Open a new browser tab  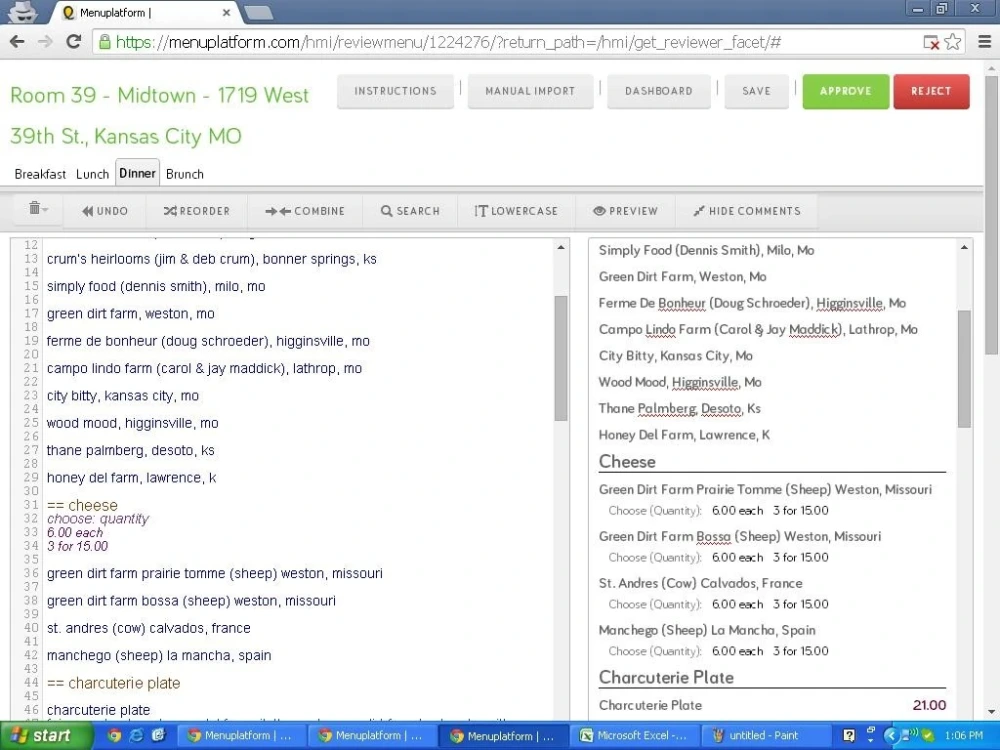coord(258,12)
